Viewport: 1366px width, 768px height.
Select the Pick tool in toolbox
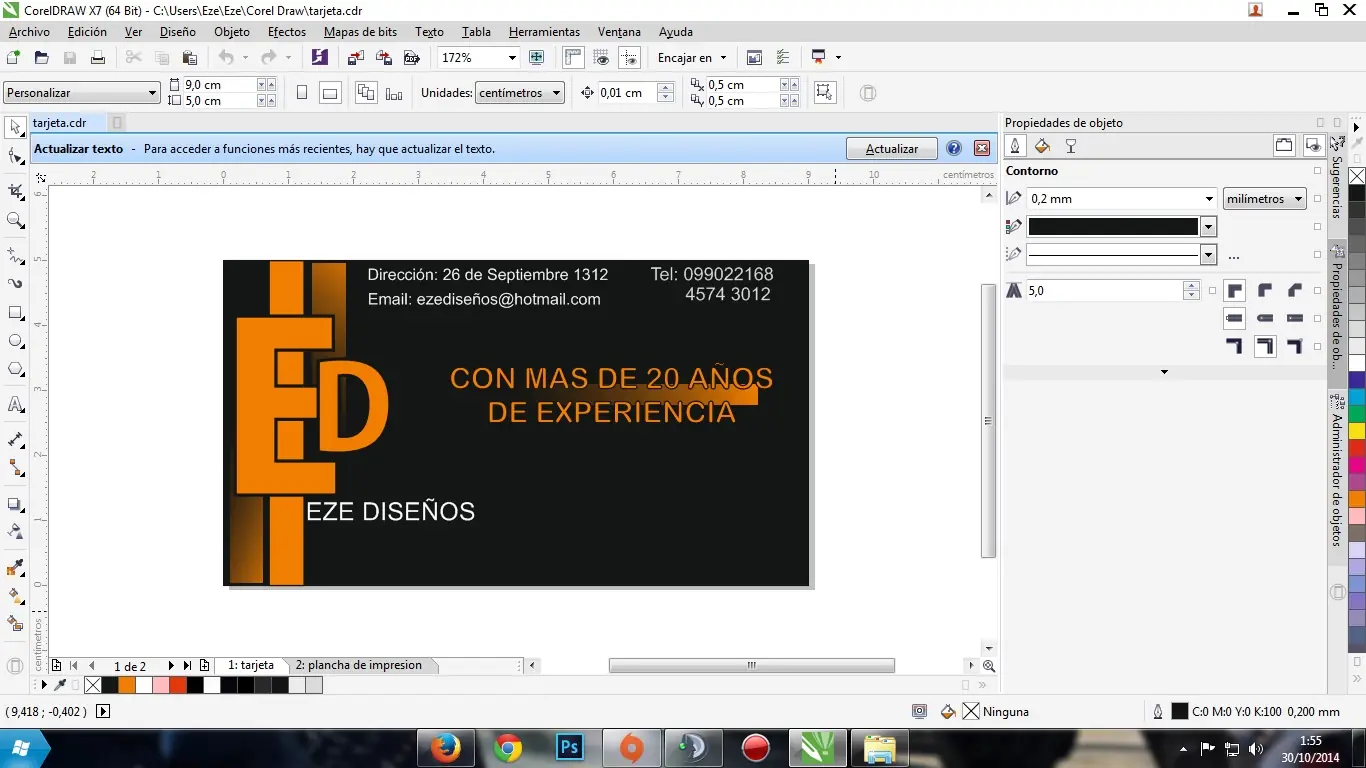[x=15, y=127]
